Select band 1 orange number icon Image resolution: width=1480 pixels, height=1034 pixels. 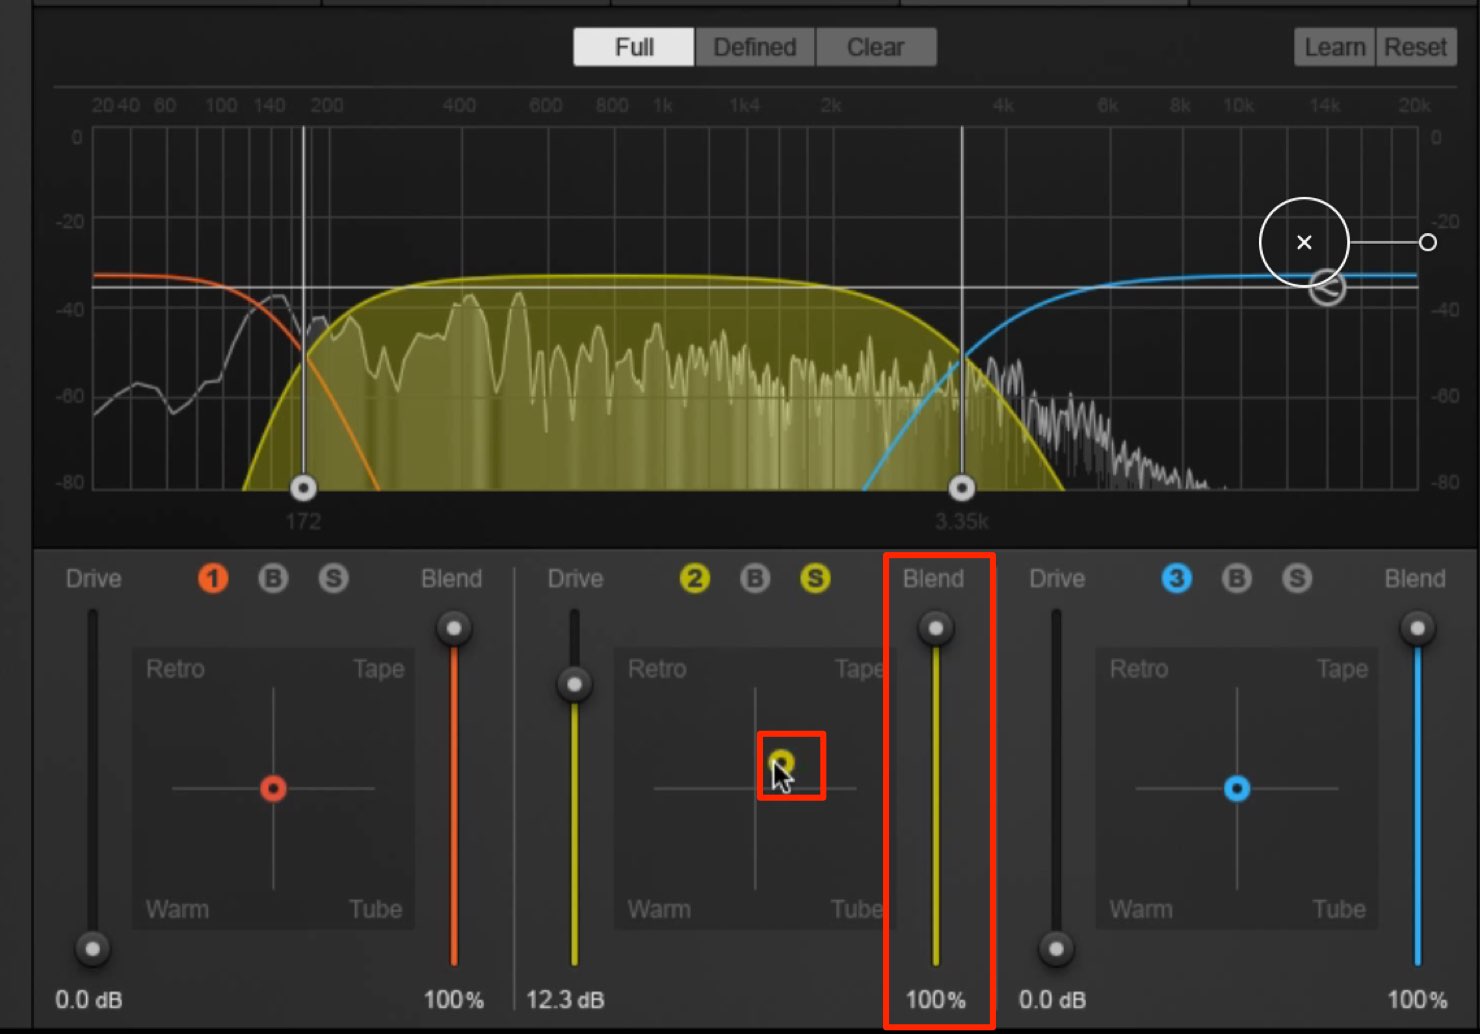click(213, 578)
